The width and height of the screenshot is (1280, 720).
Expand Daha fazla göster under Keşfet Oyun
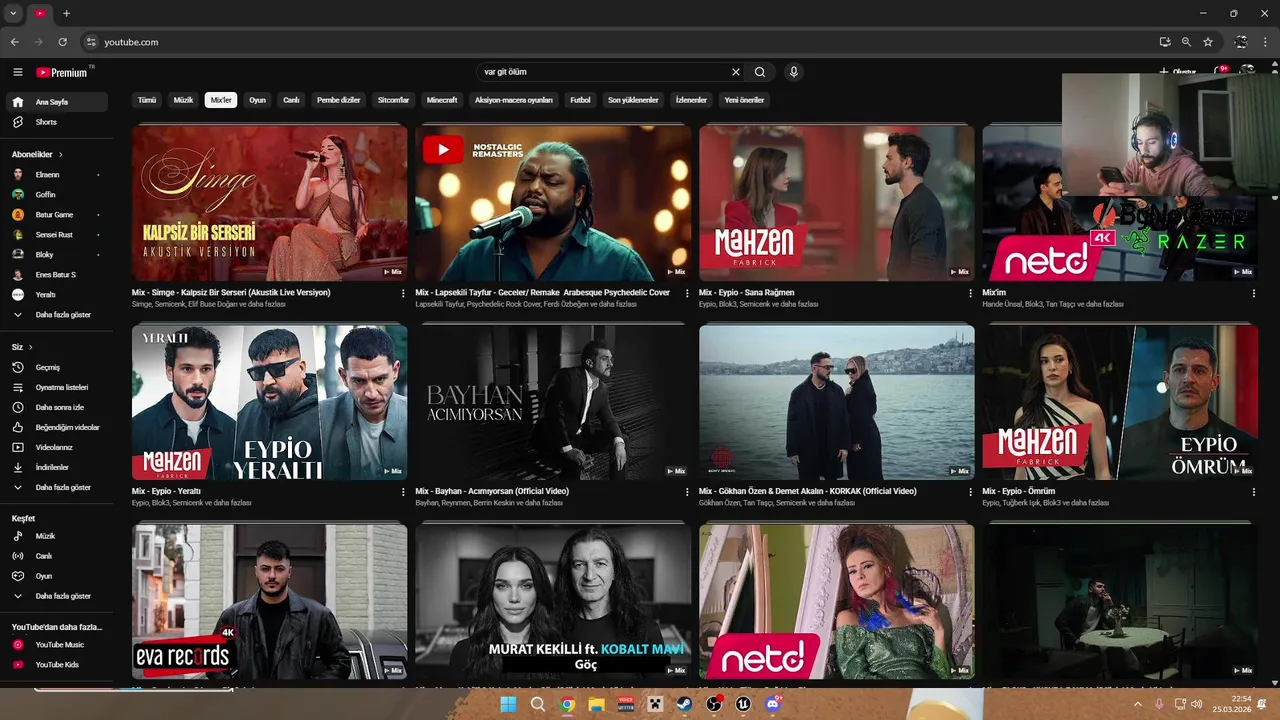58,596
